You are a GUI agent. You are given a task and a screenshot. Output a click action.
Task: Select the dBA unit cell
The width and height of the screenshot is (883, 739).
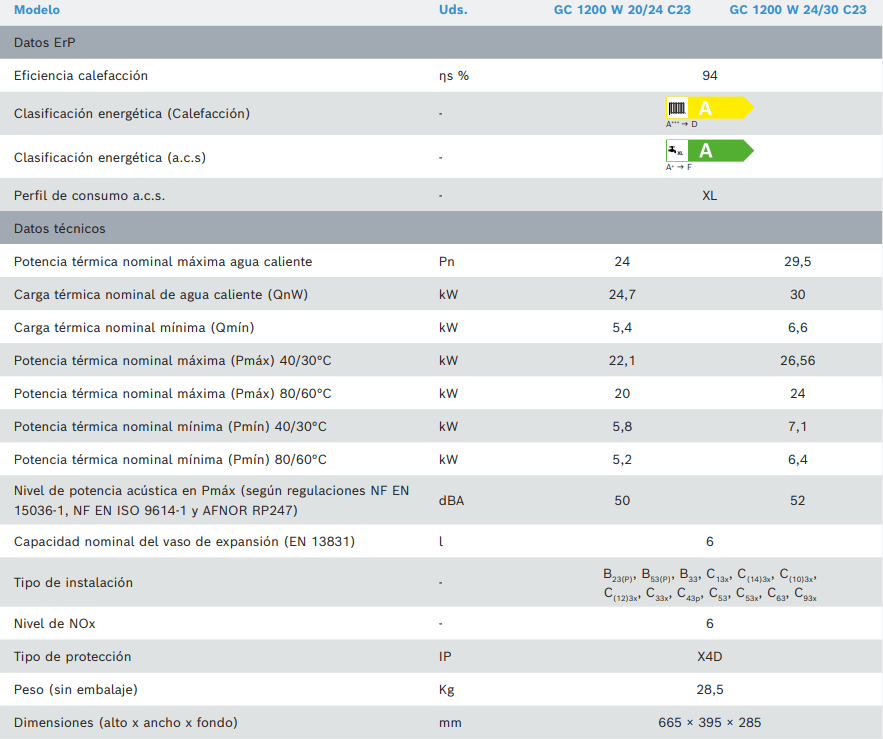coord(452,501)
